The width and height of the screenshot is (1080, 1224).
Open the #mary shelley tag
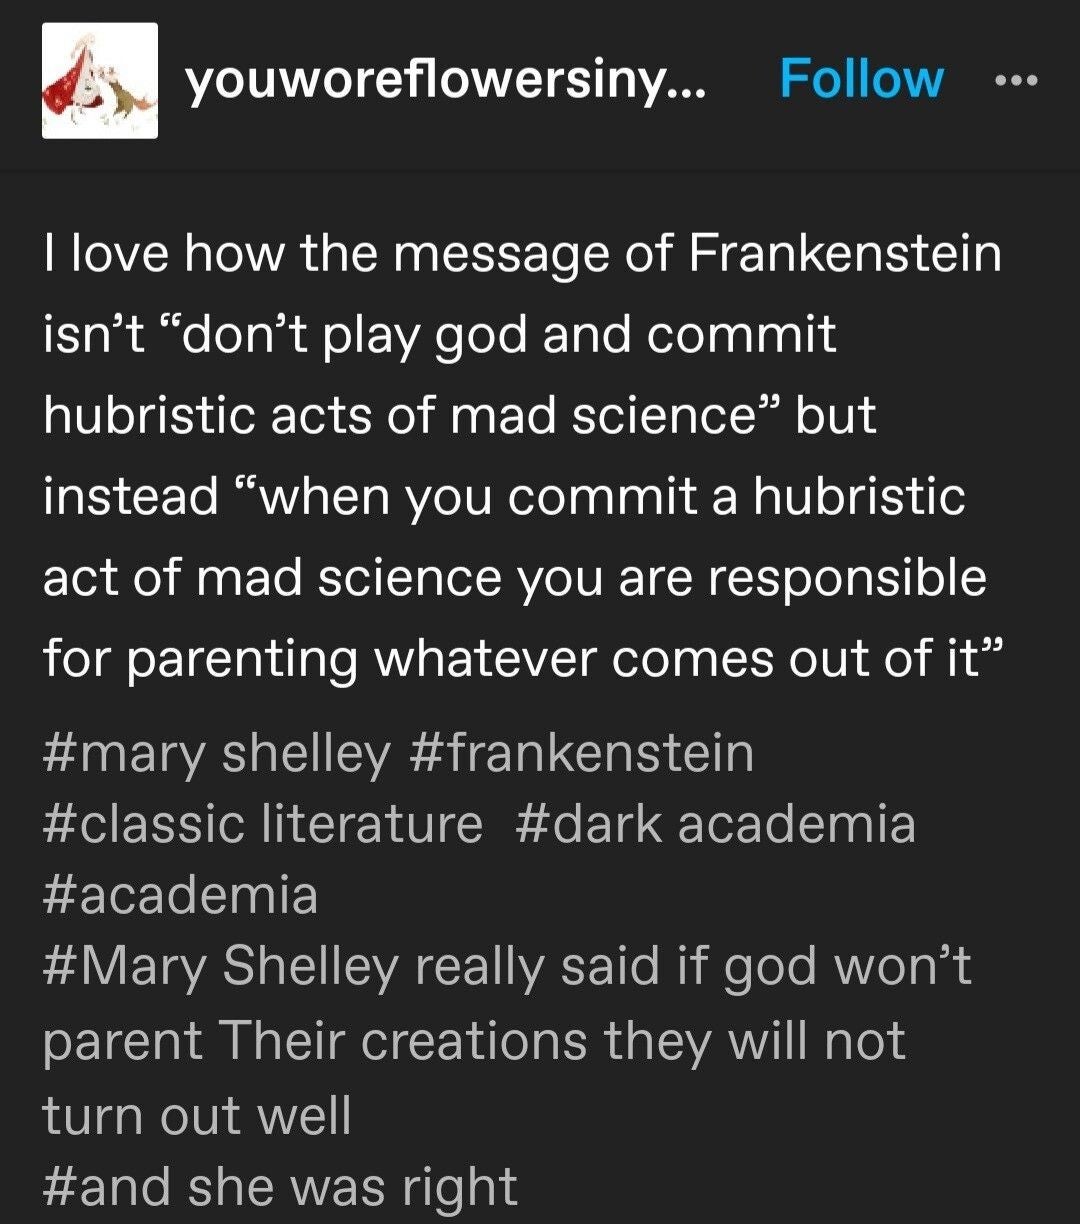coord(216,753)
